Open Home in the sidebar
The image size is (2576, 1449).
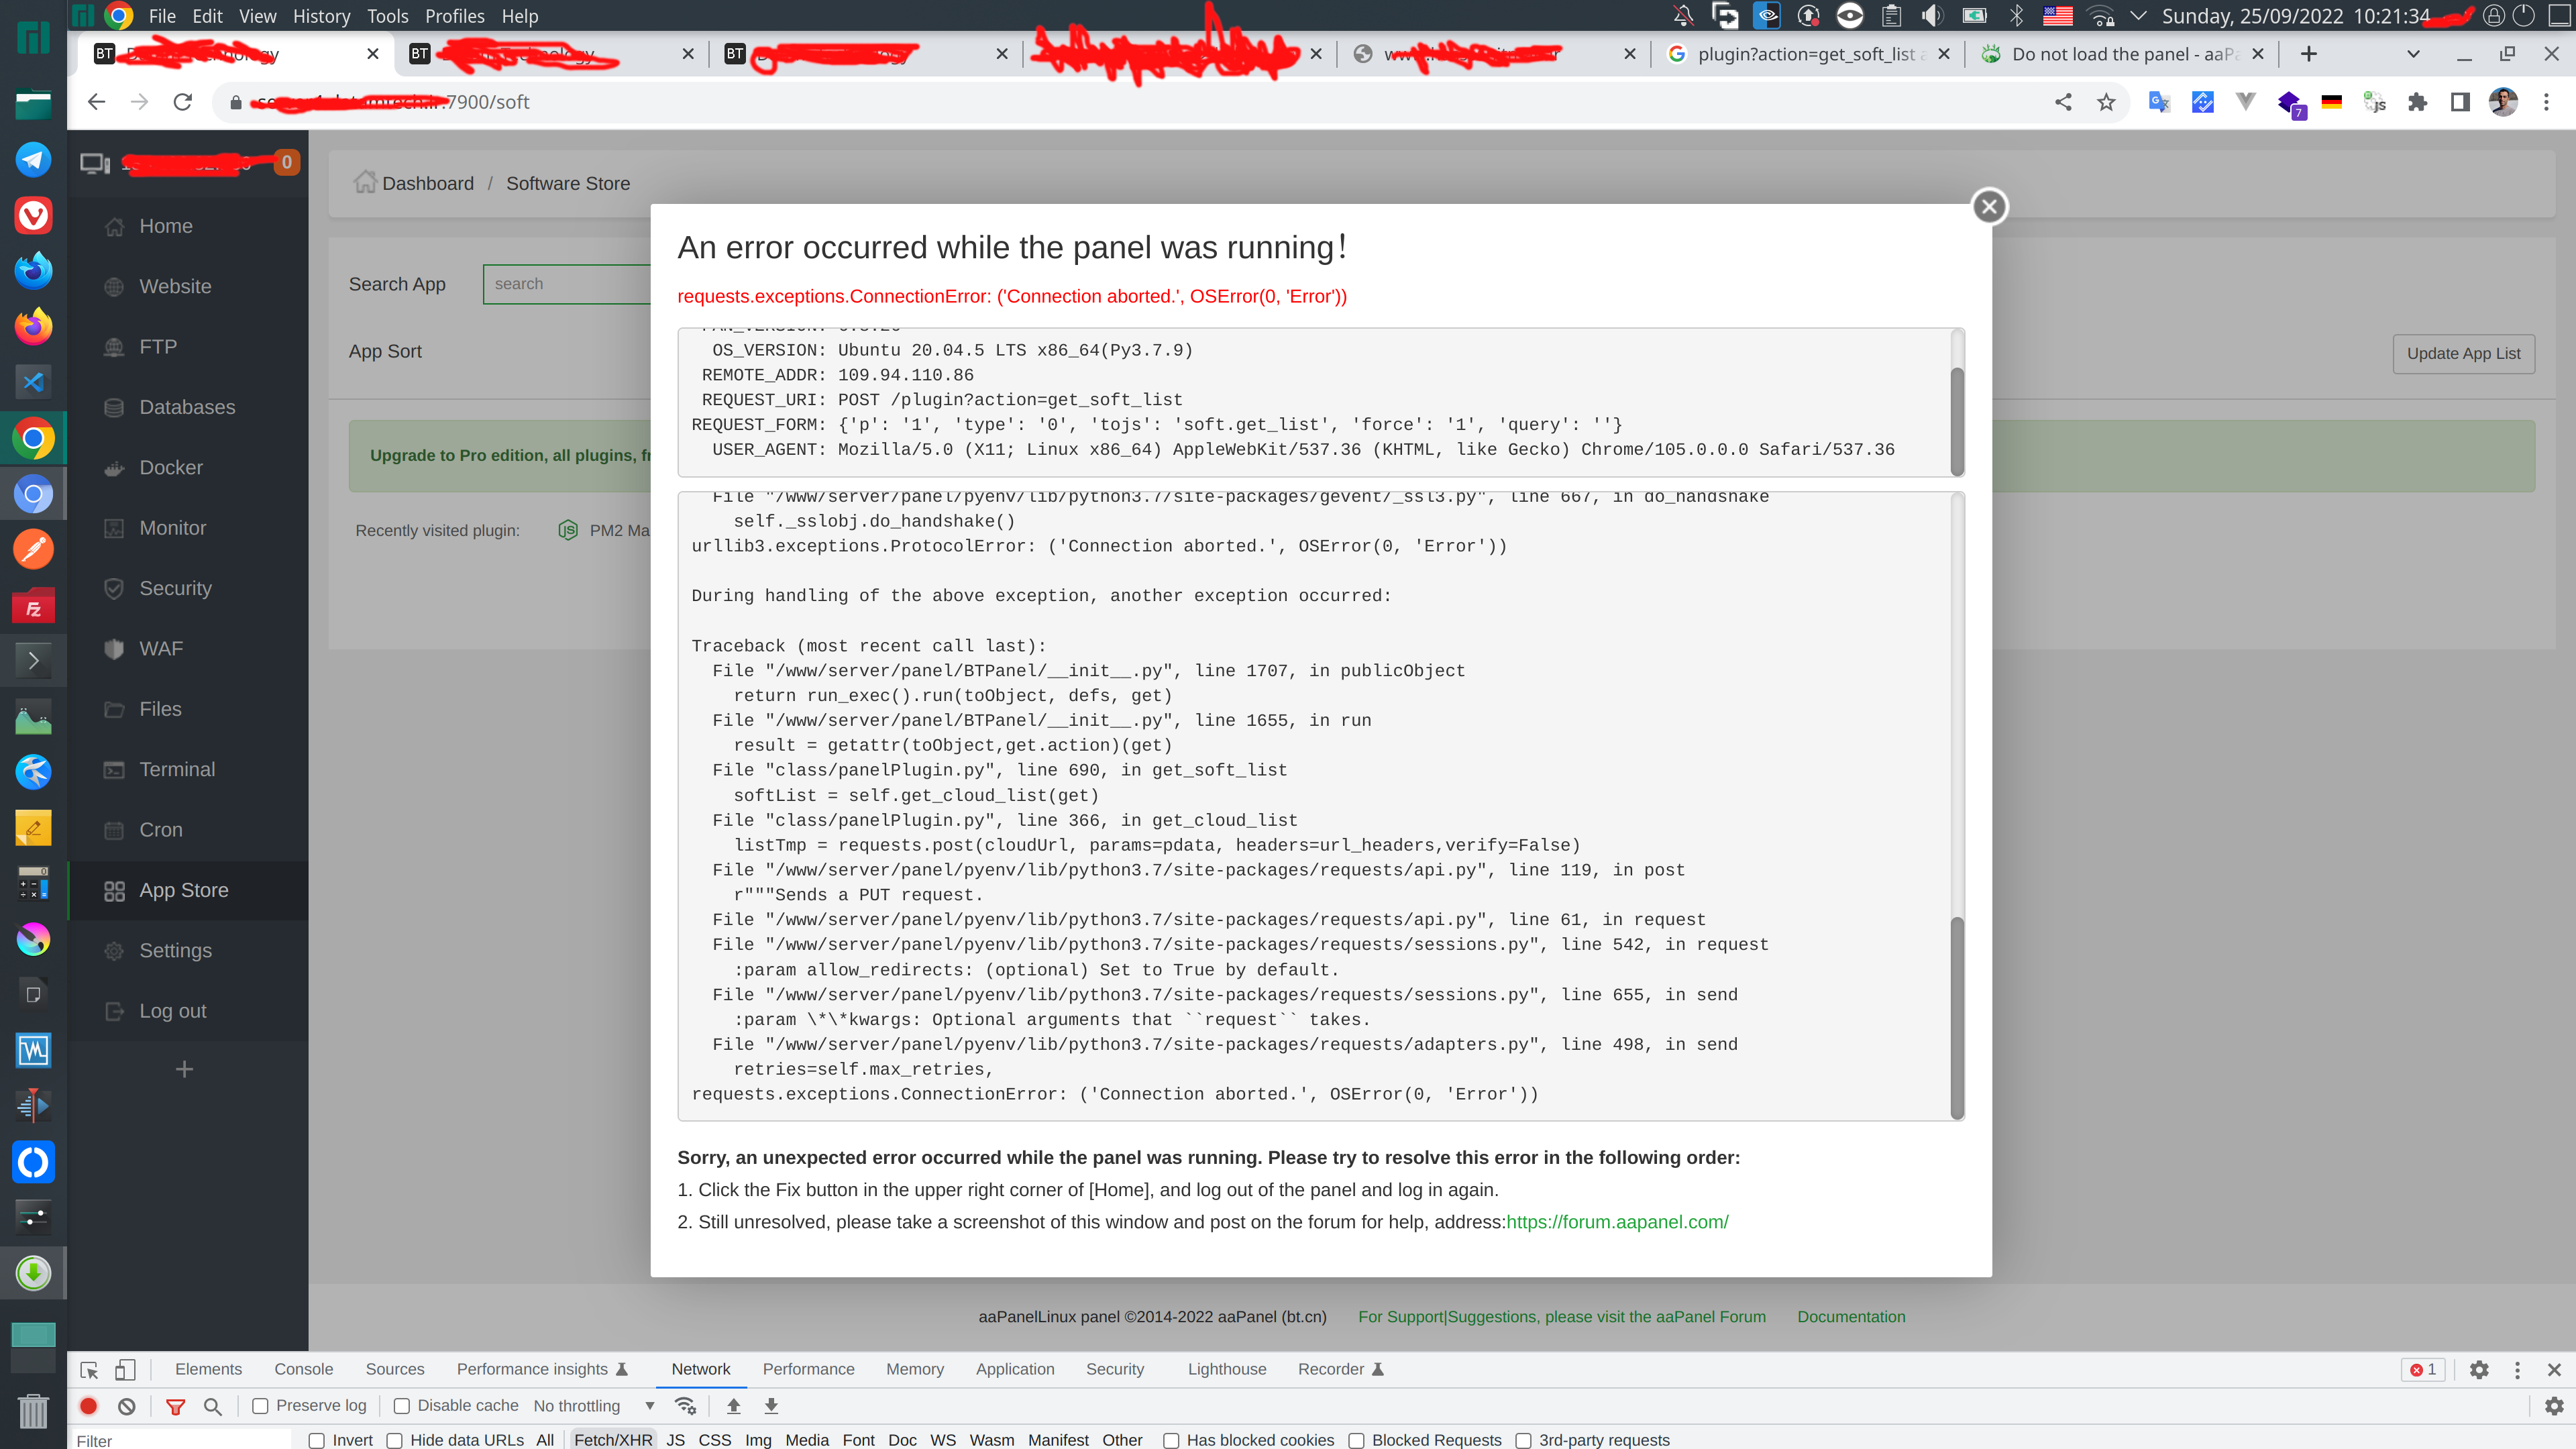(188, 226)
